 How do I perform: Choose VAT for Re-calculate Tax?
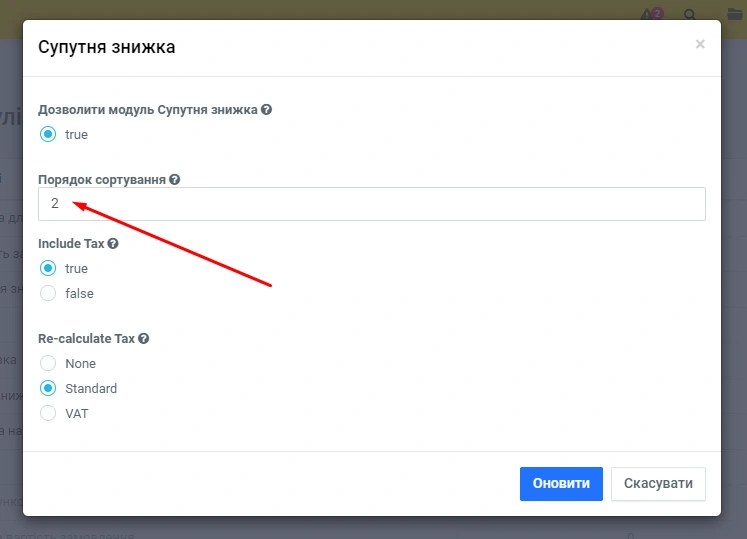[48, 413]
